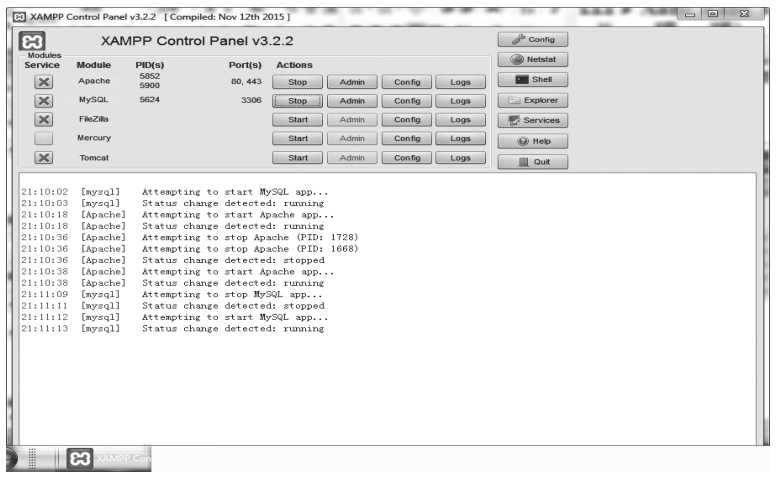Click MySQL PID 5624

[x=149, y=99]
